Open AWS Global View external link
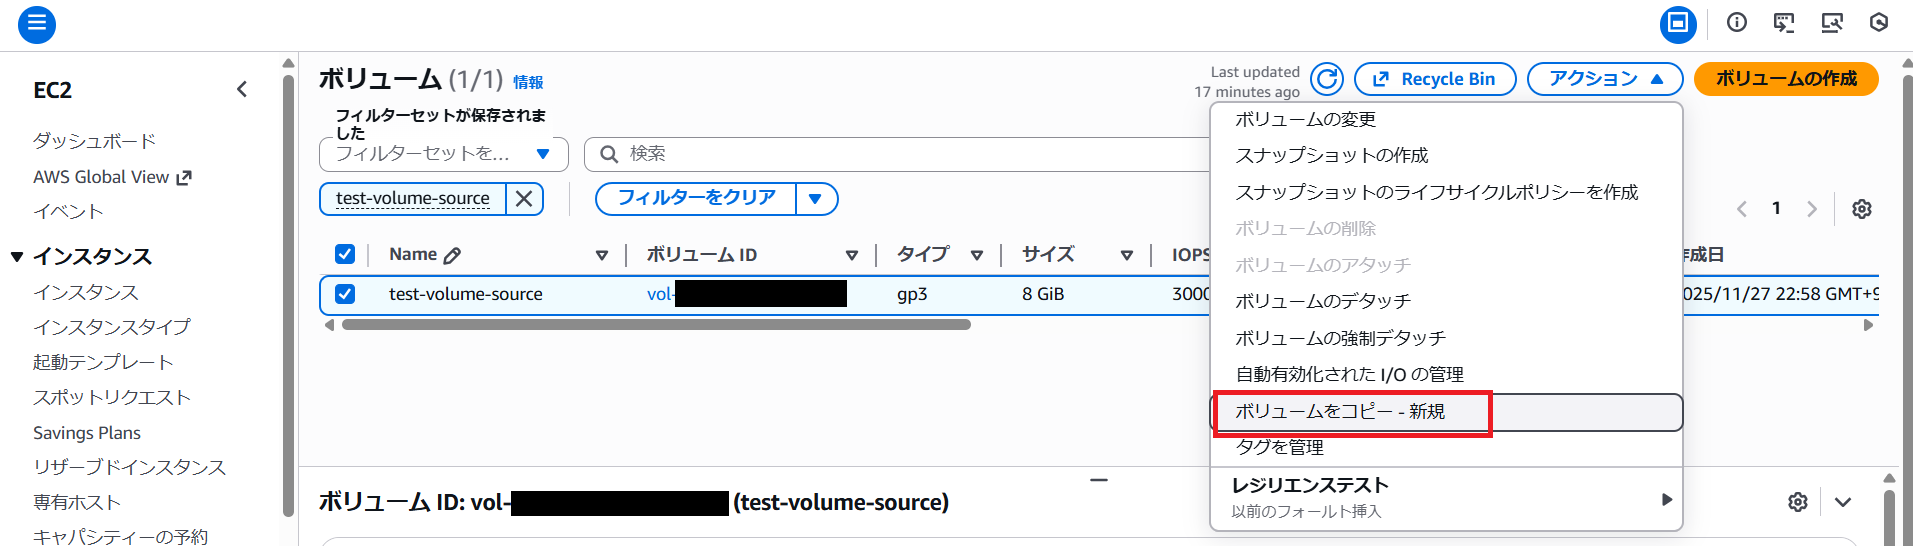Image resolution: width=1913 pixels, height=546 pixels. 112,177
